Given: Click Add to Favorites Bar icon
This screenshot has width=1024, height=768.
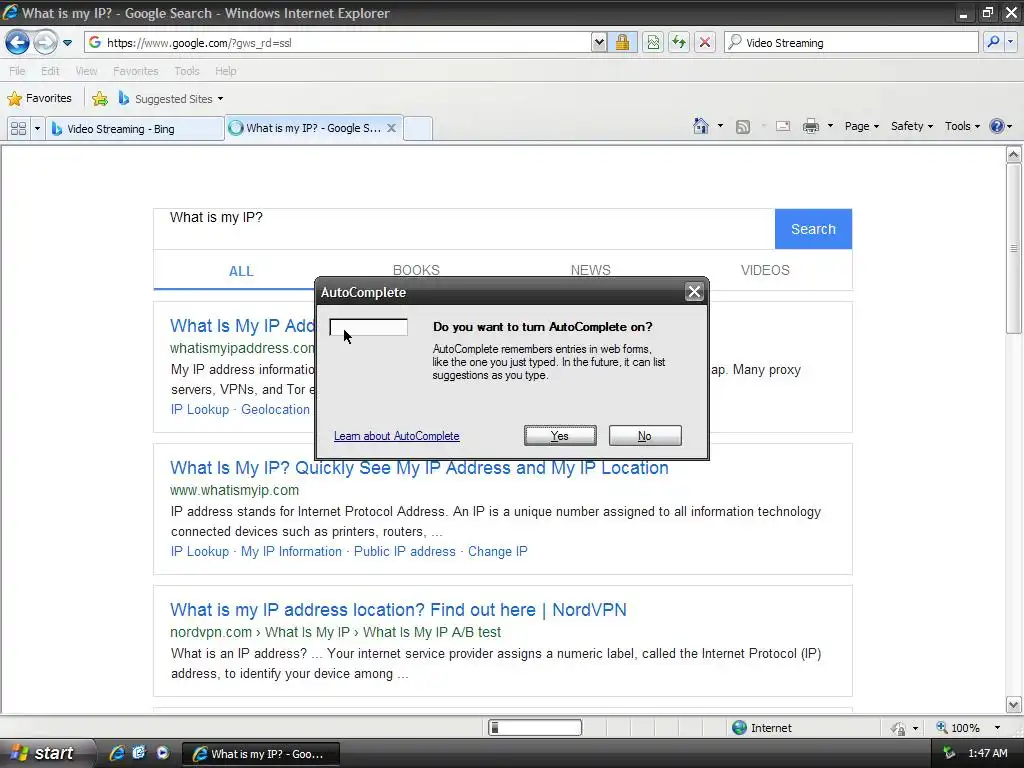Looking at the screenshot, I should click(x=100, y=99).
